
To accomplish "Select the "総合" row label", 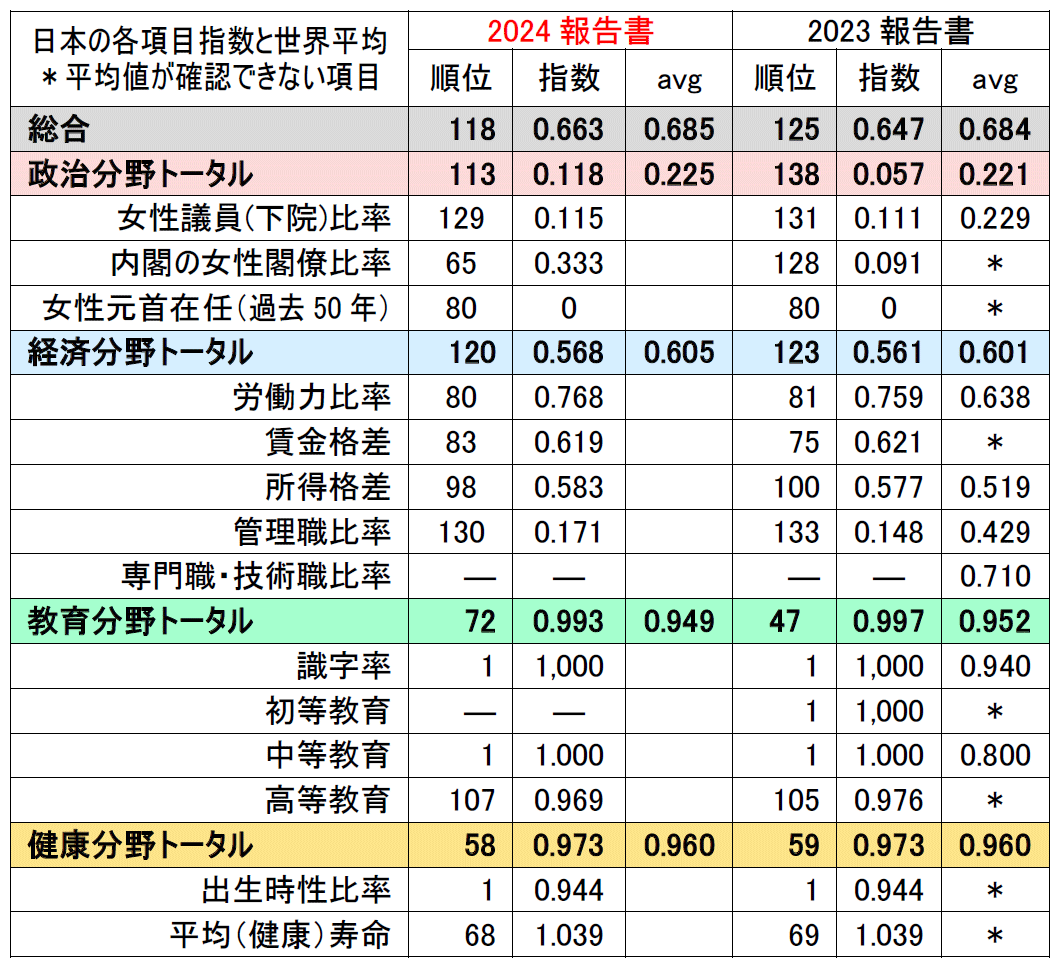I will (58, 129).
